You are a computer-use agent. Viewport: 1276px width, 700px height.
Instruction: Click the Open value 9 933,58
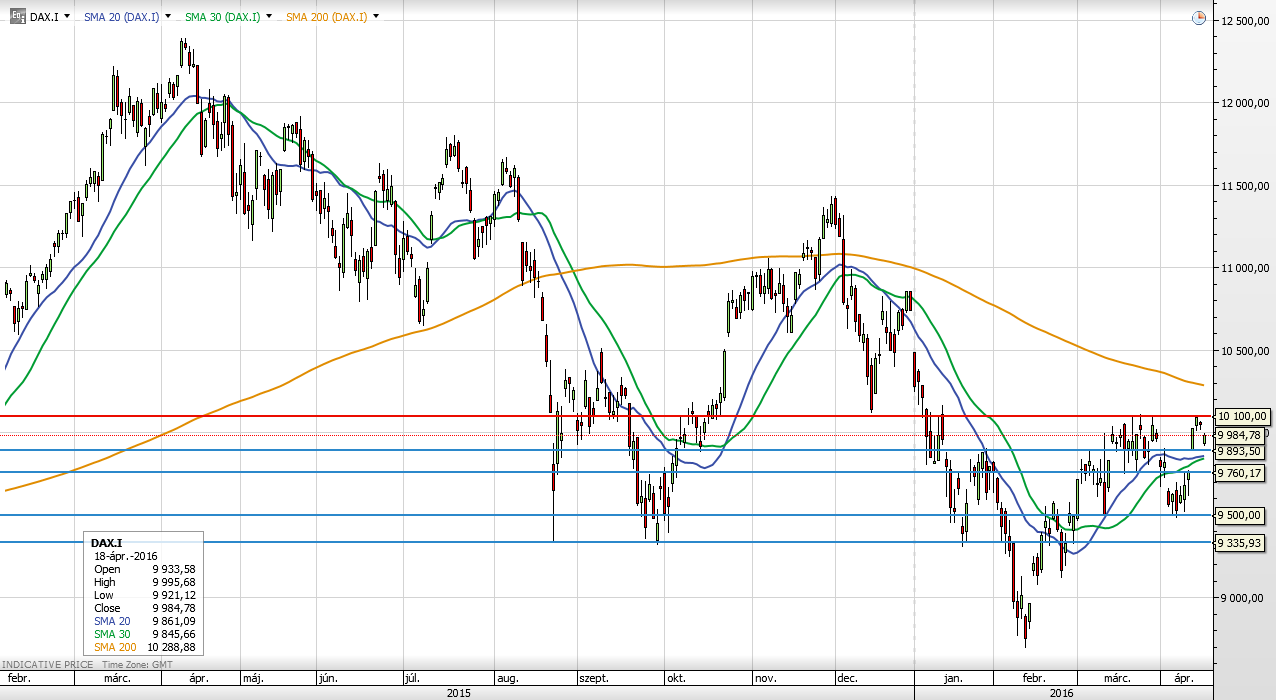tap(174, 569)
